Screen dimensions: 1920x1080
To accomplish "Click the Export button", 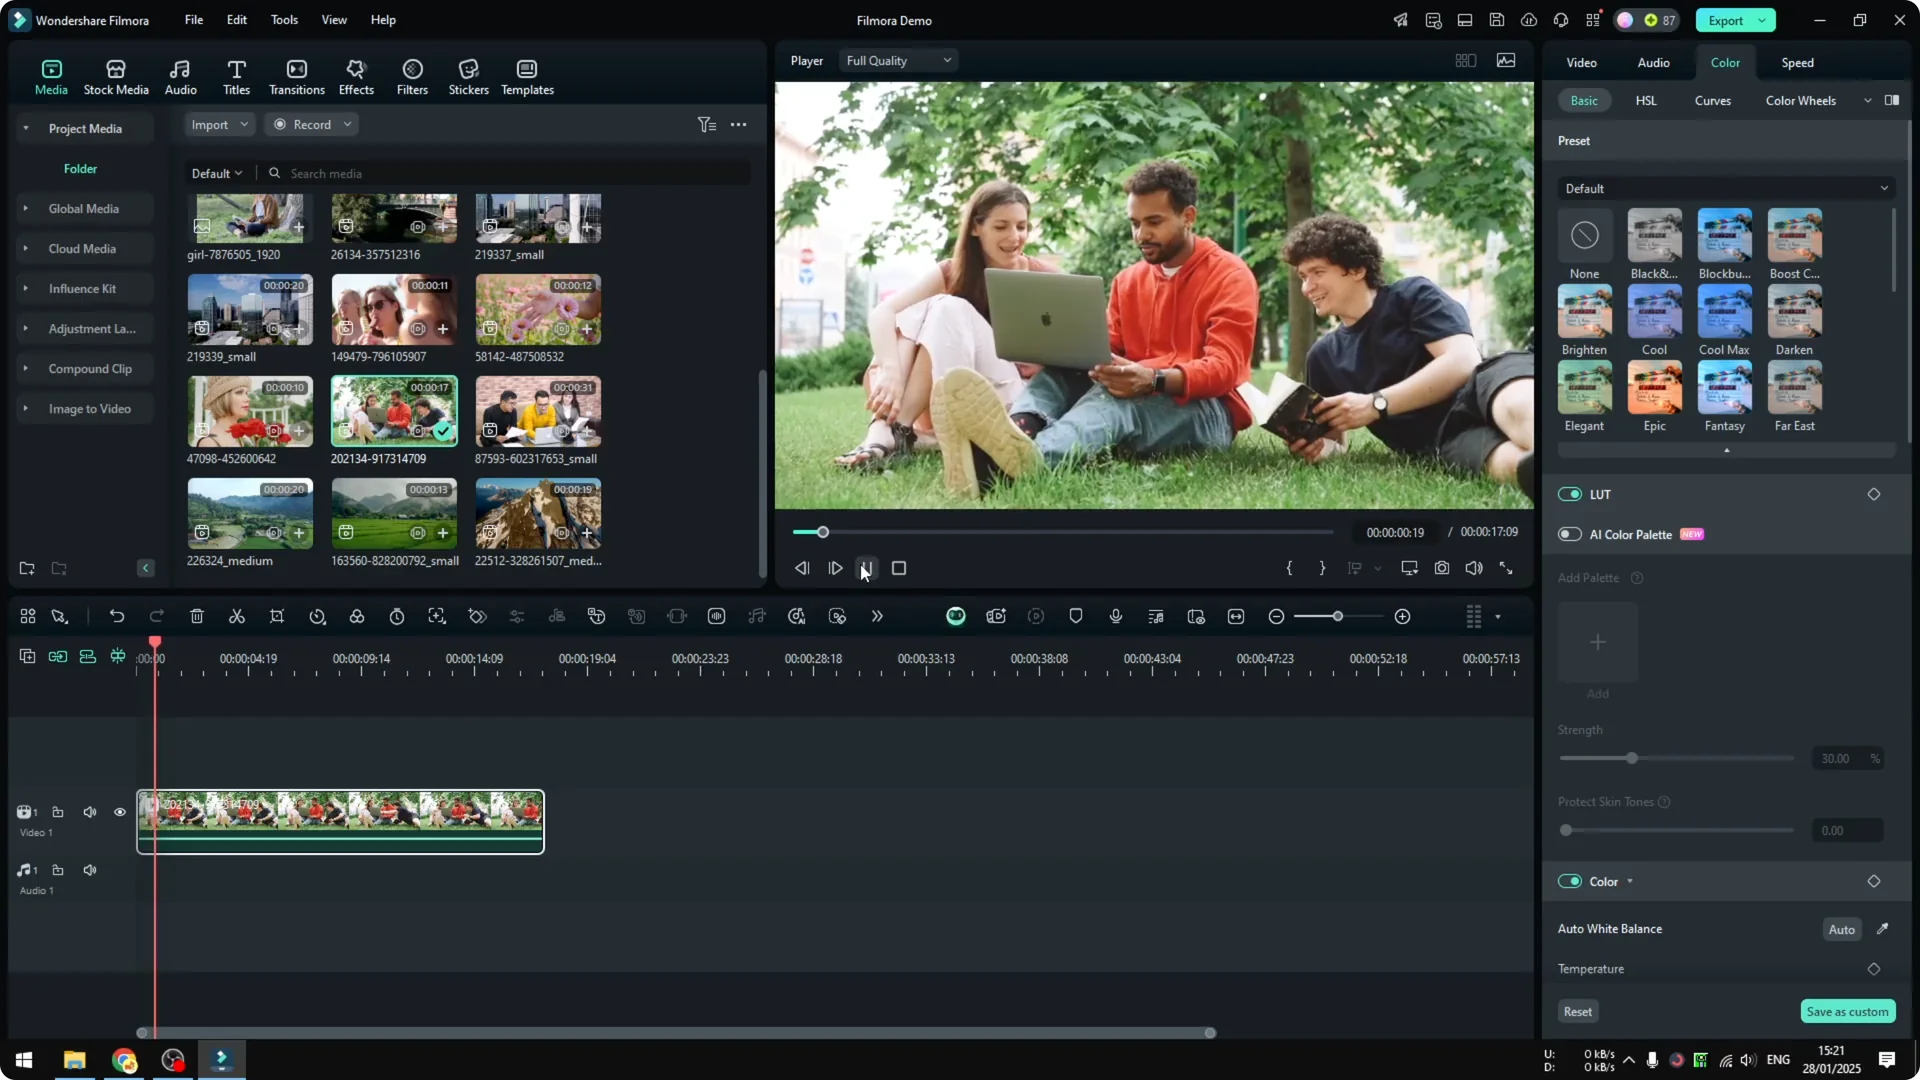I will point(1727,20).
